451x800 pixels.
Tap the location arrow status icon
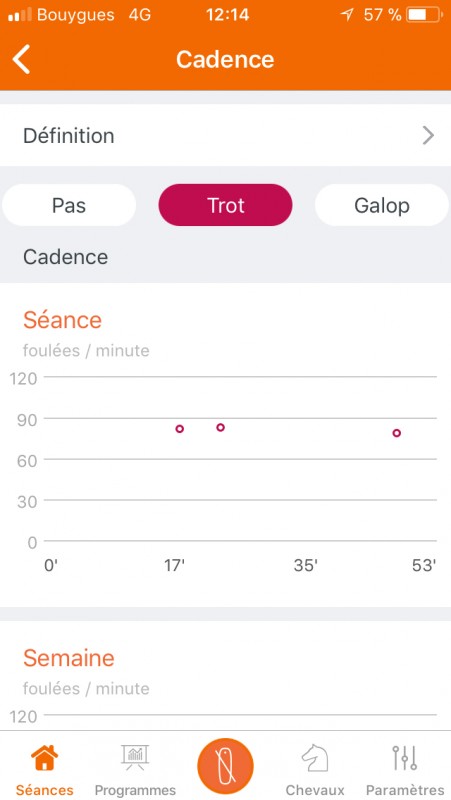point(347,15)
